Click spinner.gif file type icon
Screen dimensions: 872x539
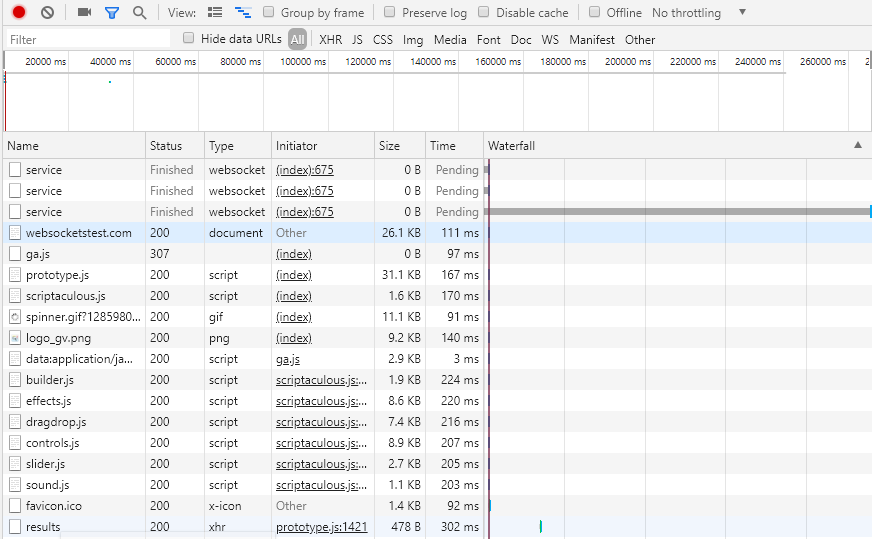tap(15, 317)
